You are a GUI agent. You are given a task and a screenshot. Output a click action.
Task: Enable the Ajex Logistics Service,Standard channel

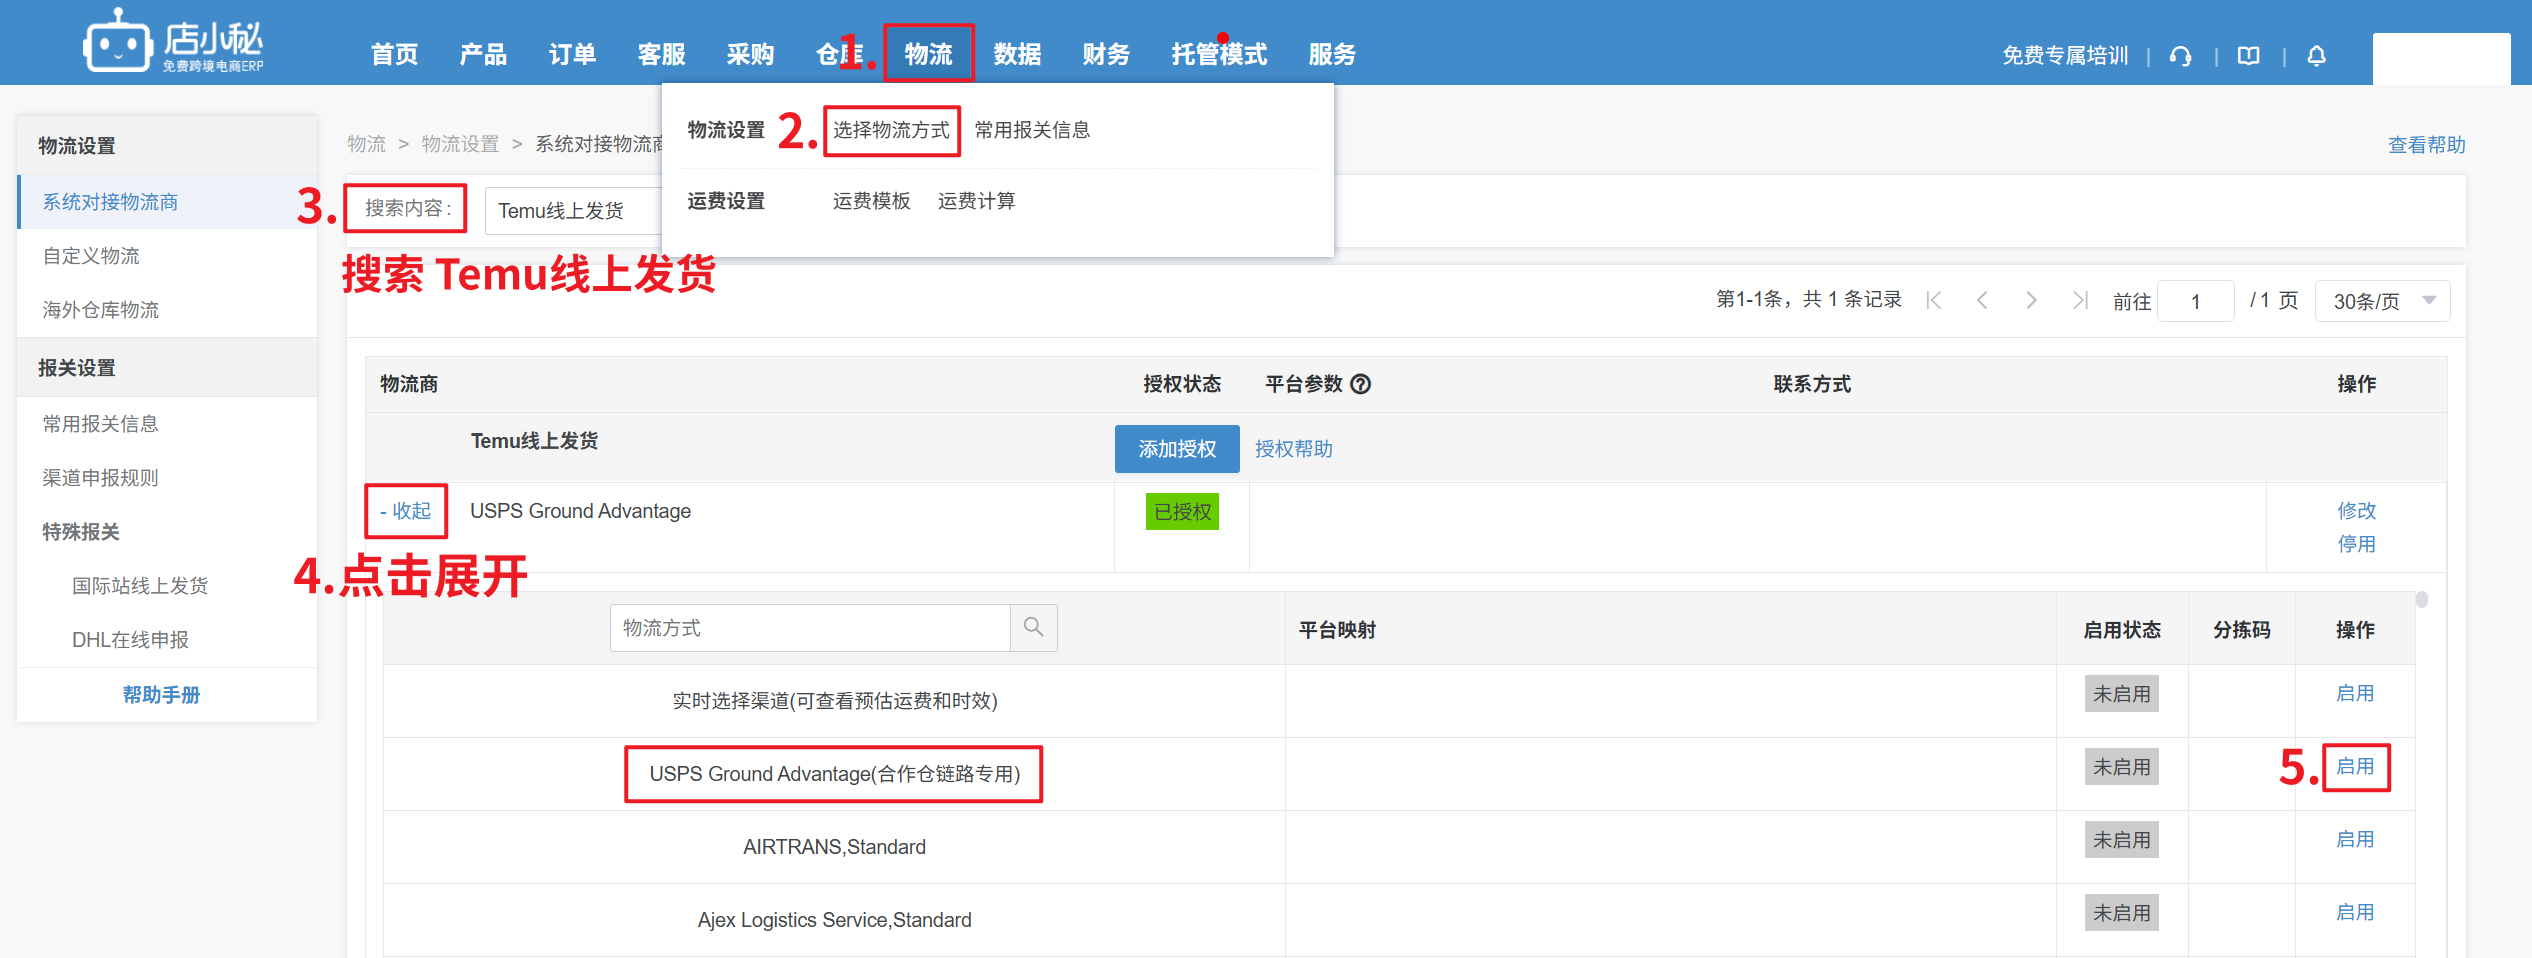(x=2355, y=913)
